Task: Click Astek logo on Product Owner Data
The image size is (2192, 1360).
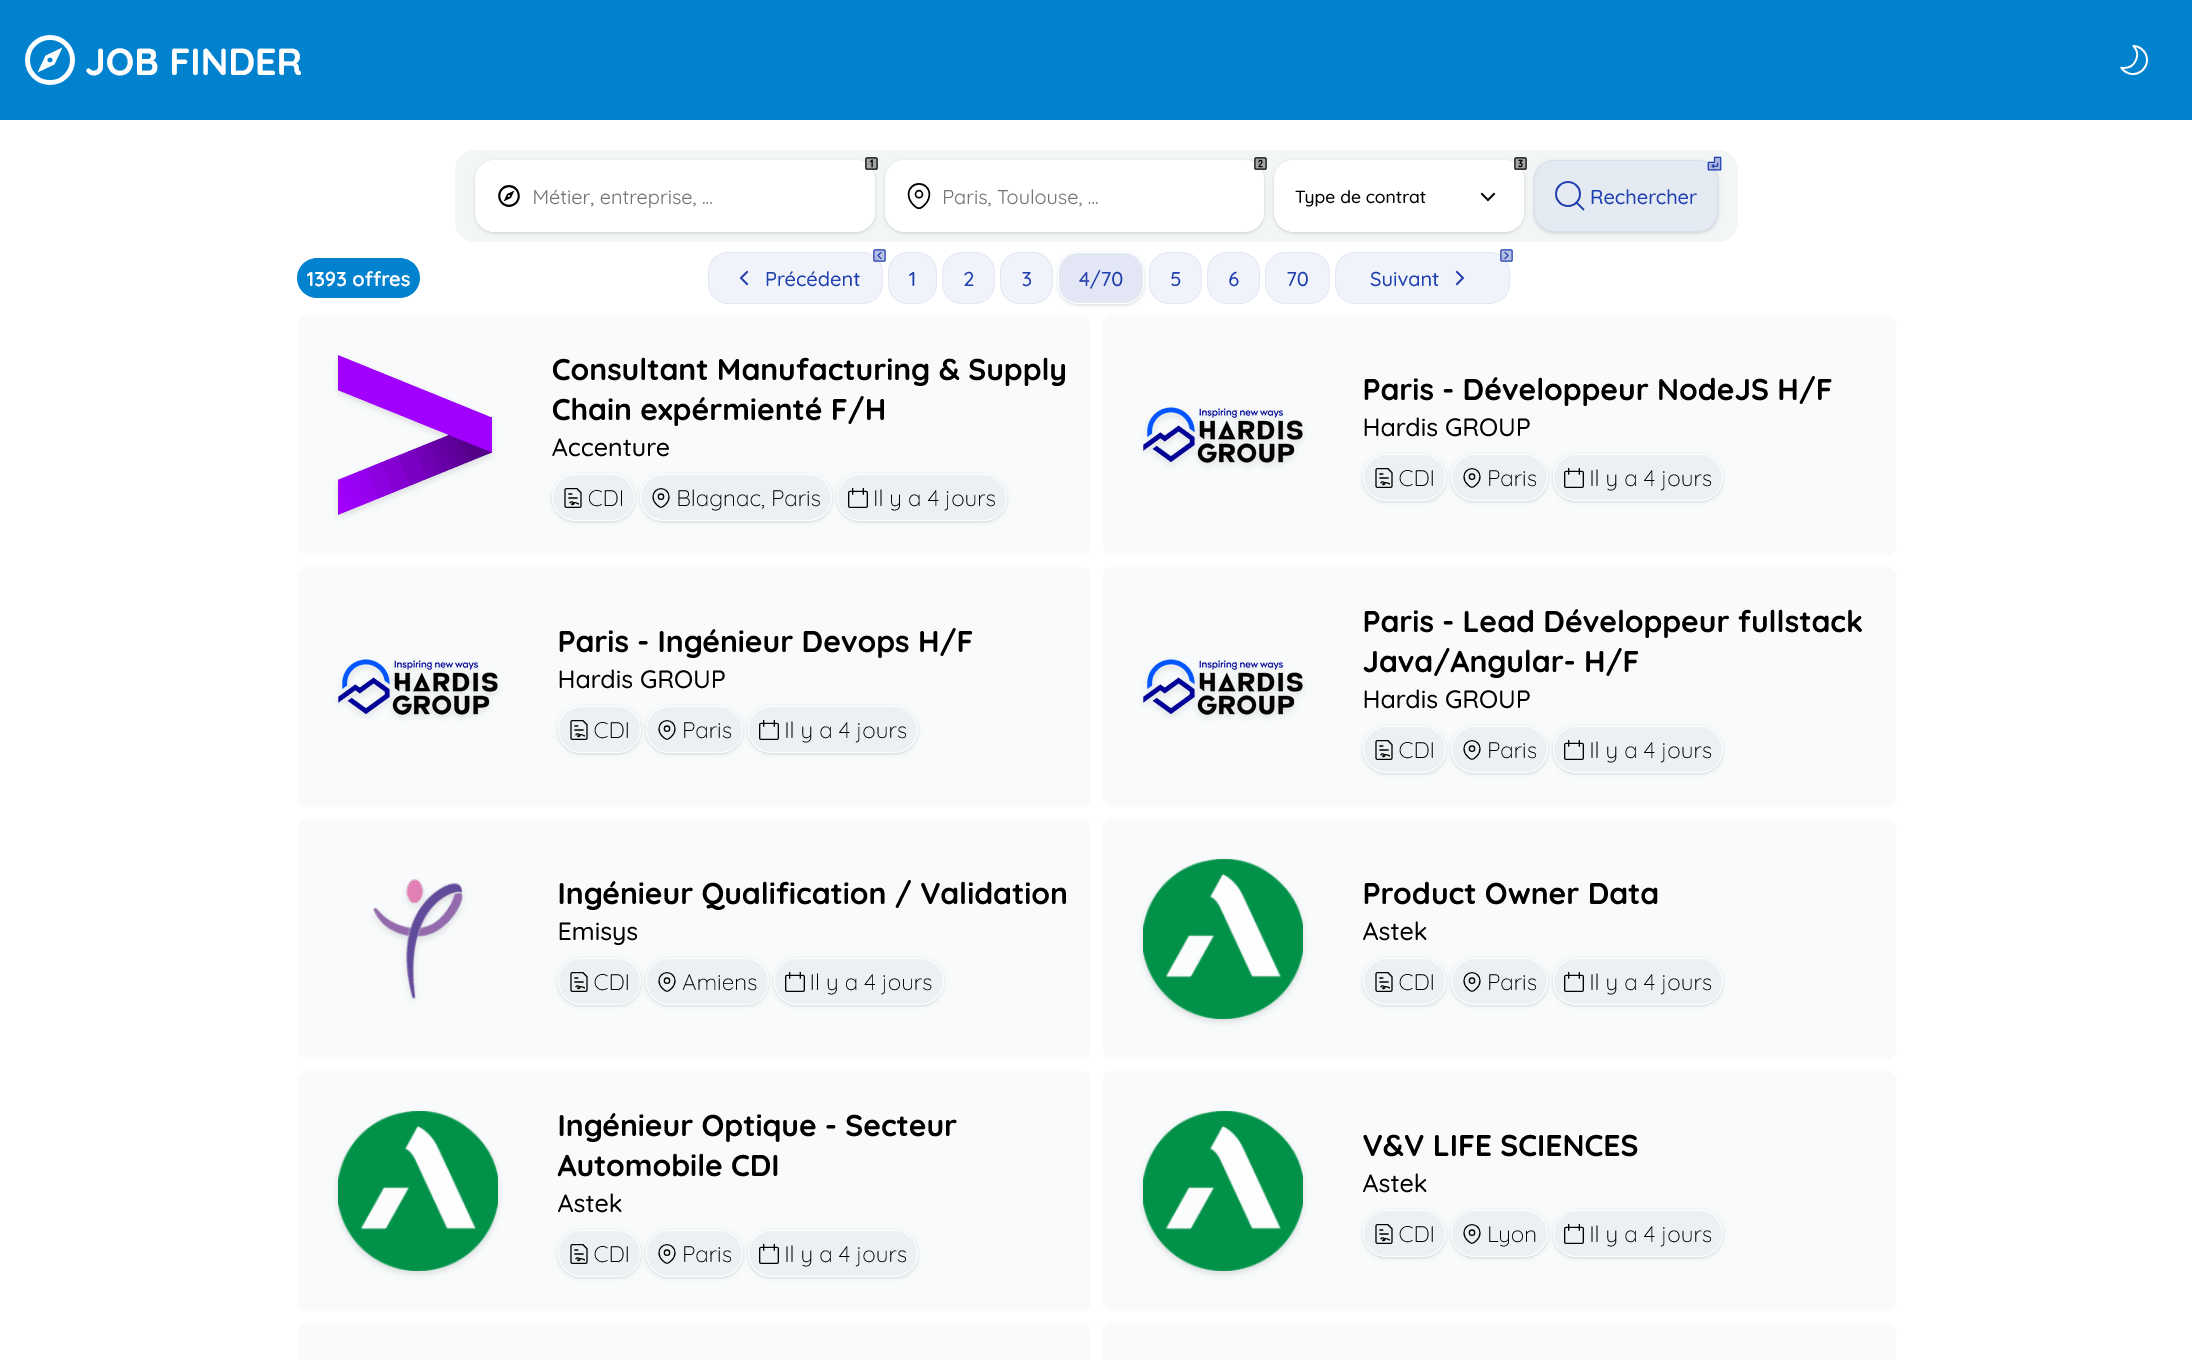Action: [x=1222, y=938]
